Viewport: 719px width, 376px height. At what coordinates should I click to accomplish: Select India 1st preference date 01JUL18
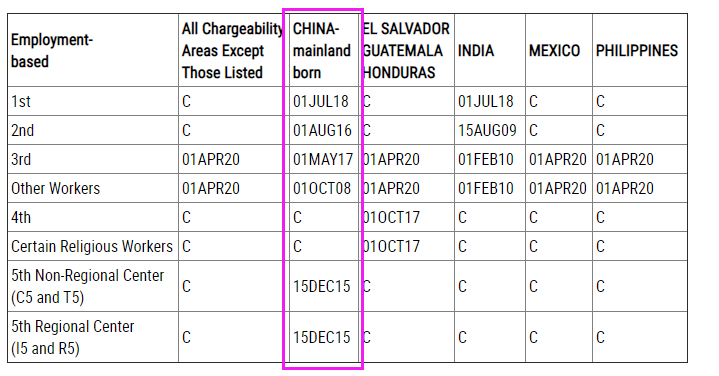pos(486,101)
